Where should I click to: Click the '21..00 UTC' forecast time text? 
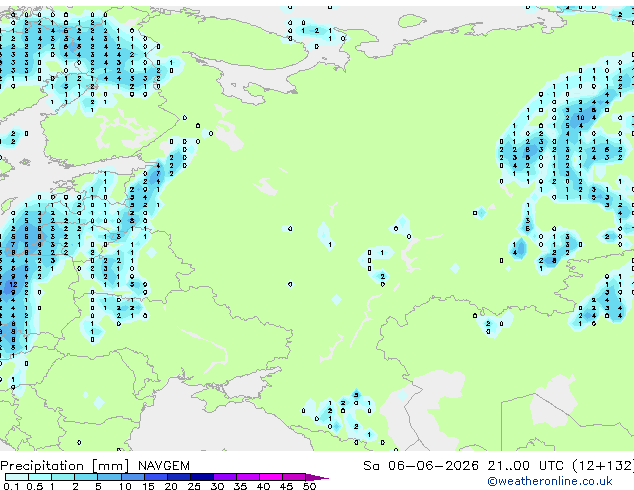click(x=526, y=466)
